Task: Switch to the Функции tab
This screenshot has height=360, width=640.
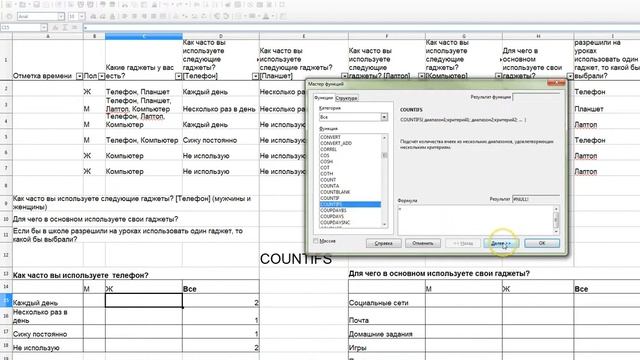Action: click(324, 98)
